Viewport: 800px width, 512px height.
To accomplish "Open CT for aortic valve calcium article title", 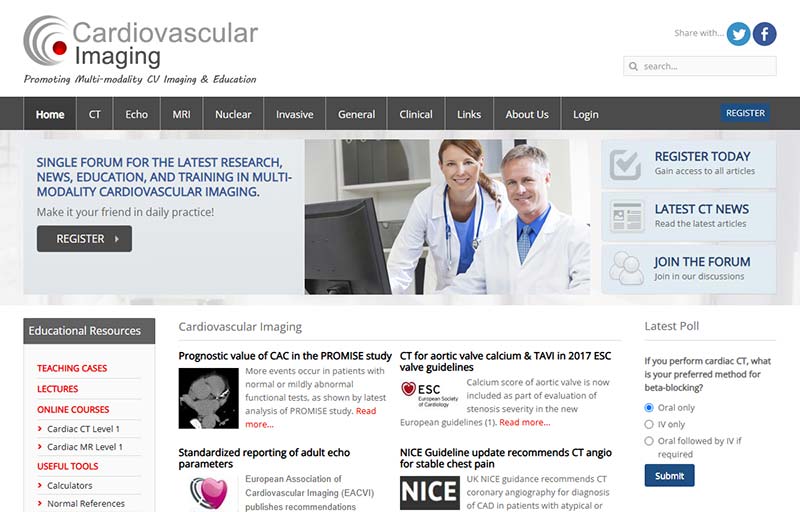I will coord(505,361).
